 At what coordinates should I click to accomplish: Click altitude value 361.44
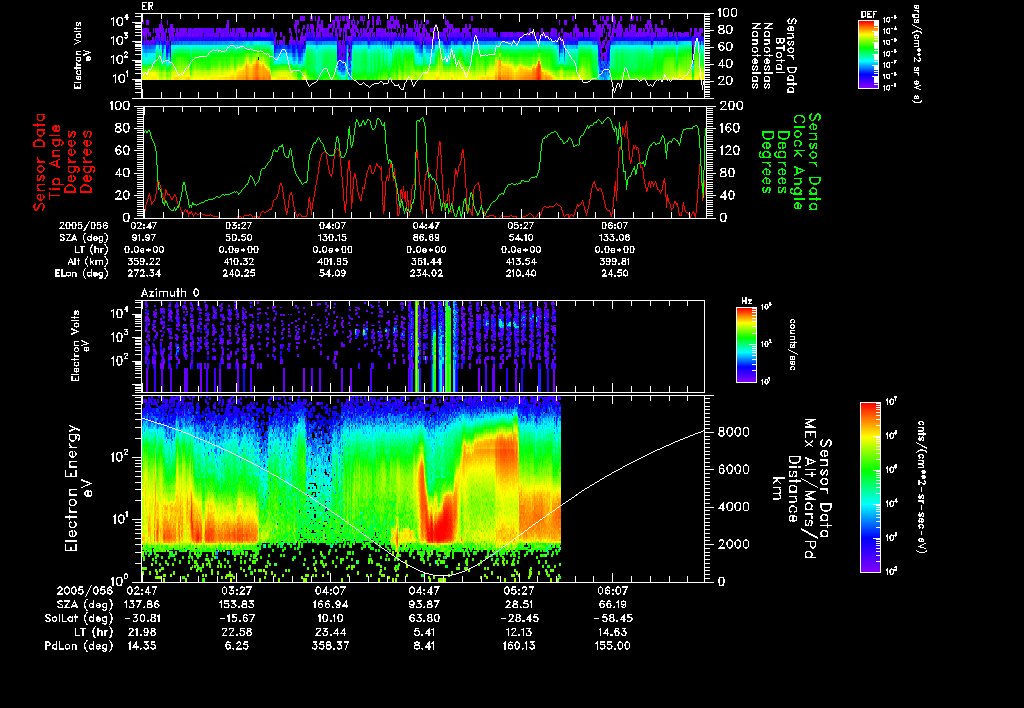pyautogui.click(x=426, y=261)
